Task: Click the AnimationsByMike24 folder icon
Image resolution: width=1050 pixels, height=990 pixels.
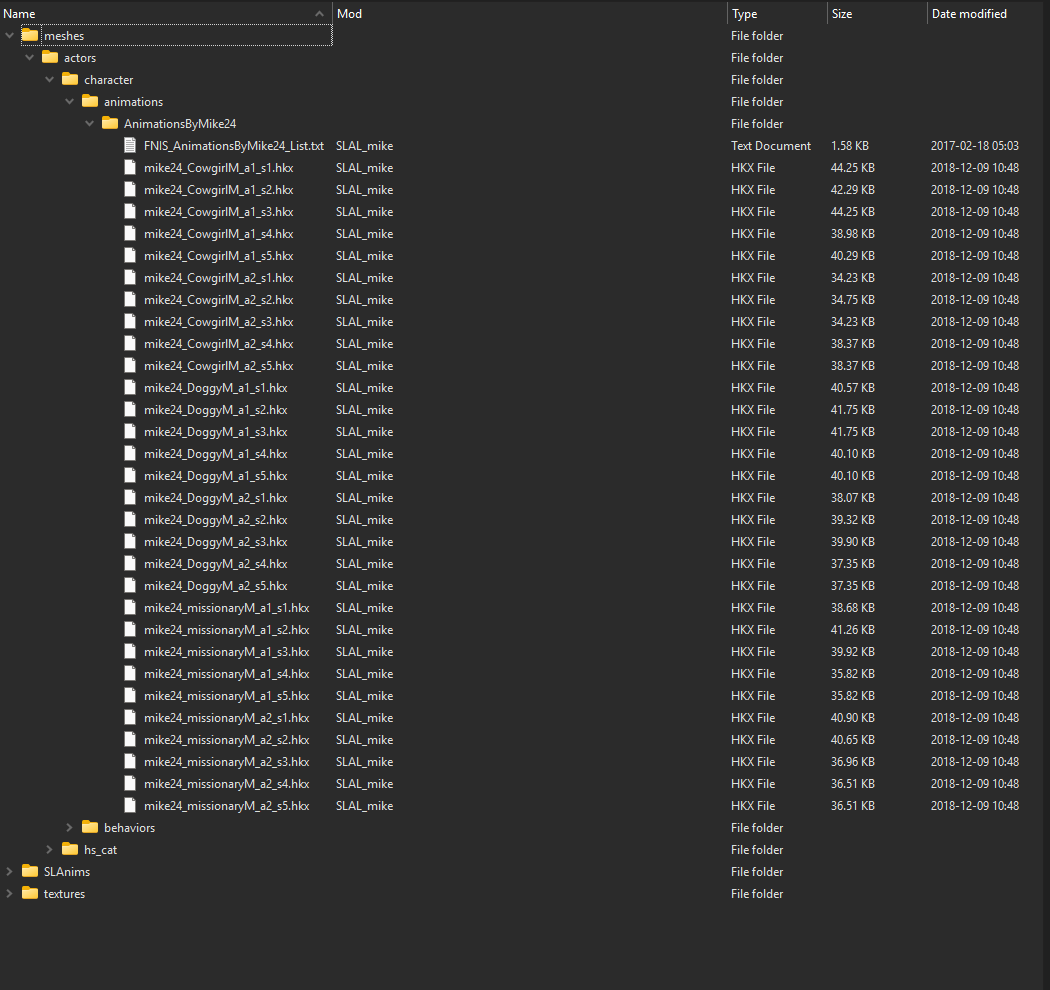Action: 110,123
